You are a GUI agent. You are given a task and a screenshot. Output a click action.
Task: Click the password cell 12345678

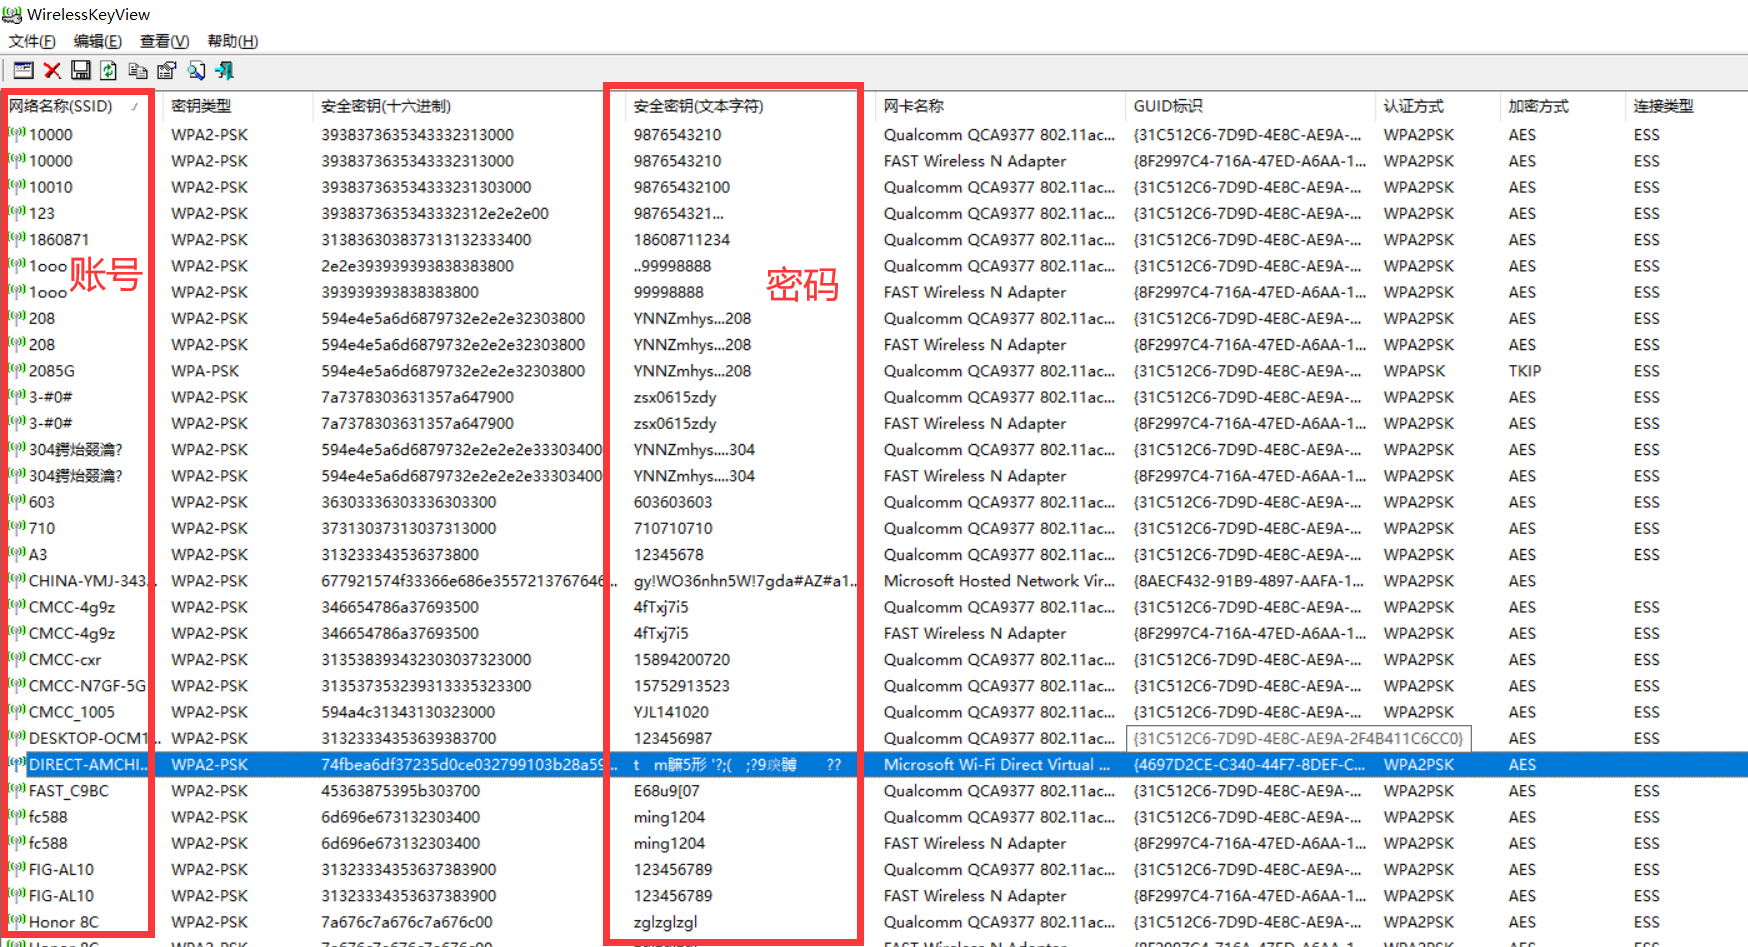tap(669, 555)
